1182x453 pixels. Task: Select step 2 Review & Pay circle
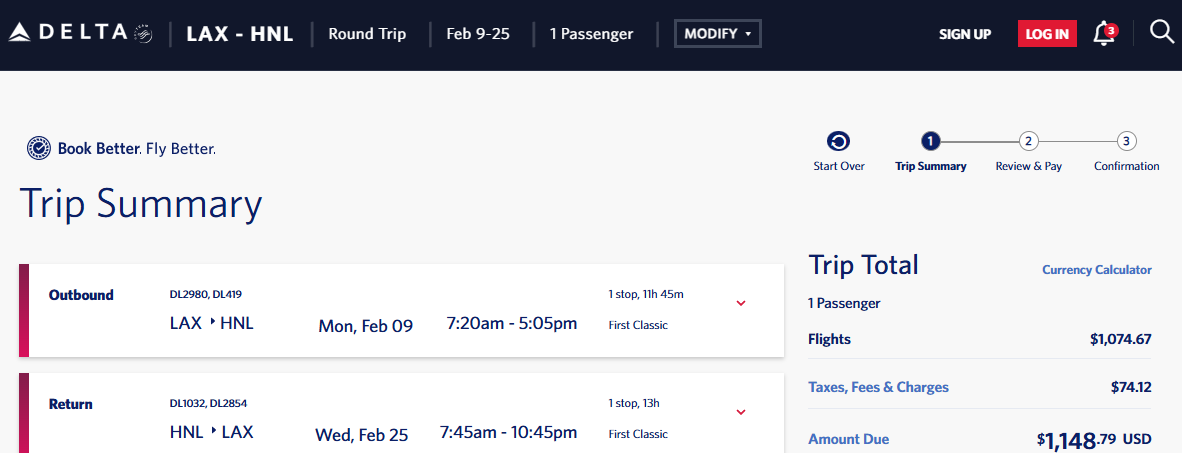click(x=1028, y=141)
